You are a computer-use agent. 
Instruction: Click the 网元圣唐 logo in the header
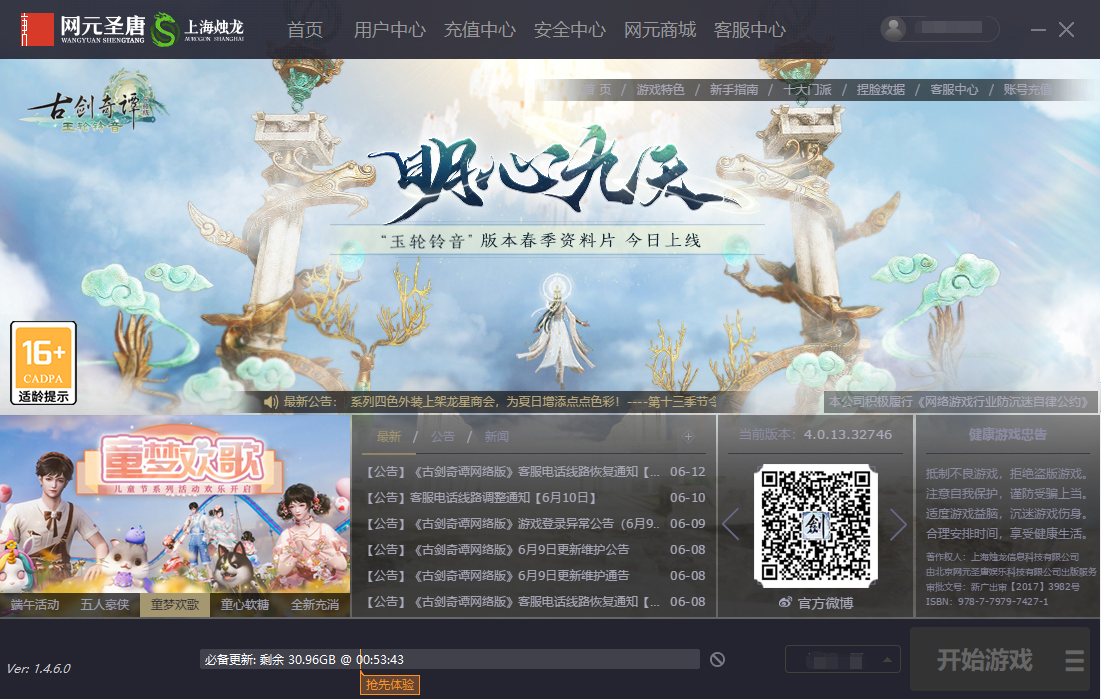(x=83, y=30)
